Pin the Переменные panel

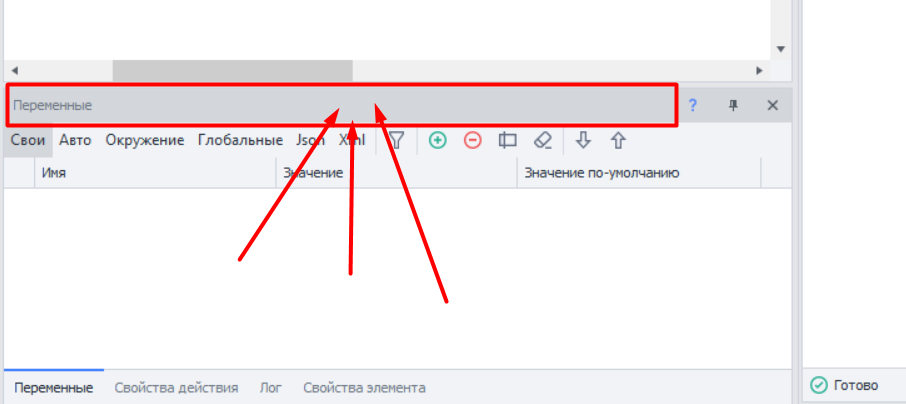pos(733,105)
